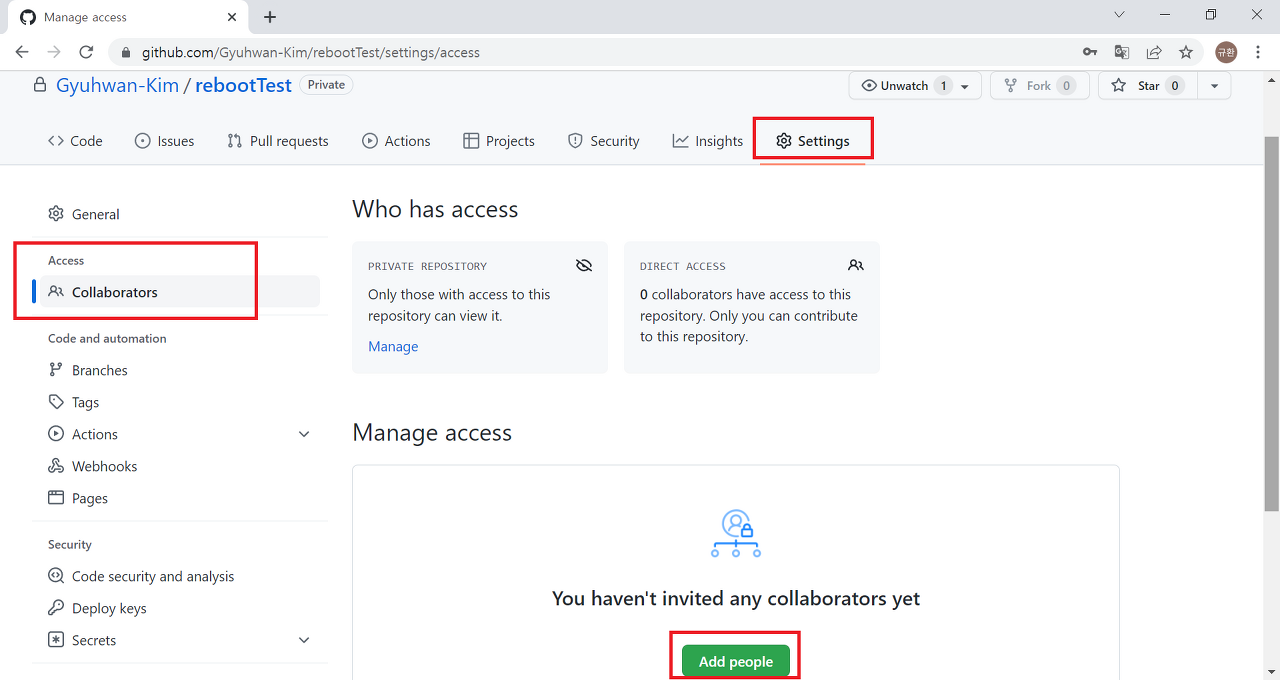This screenshot has width=1280, height=680.
Task: Open the Projects tab
Action: point(499,141)
